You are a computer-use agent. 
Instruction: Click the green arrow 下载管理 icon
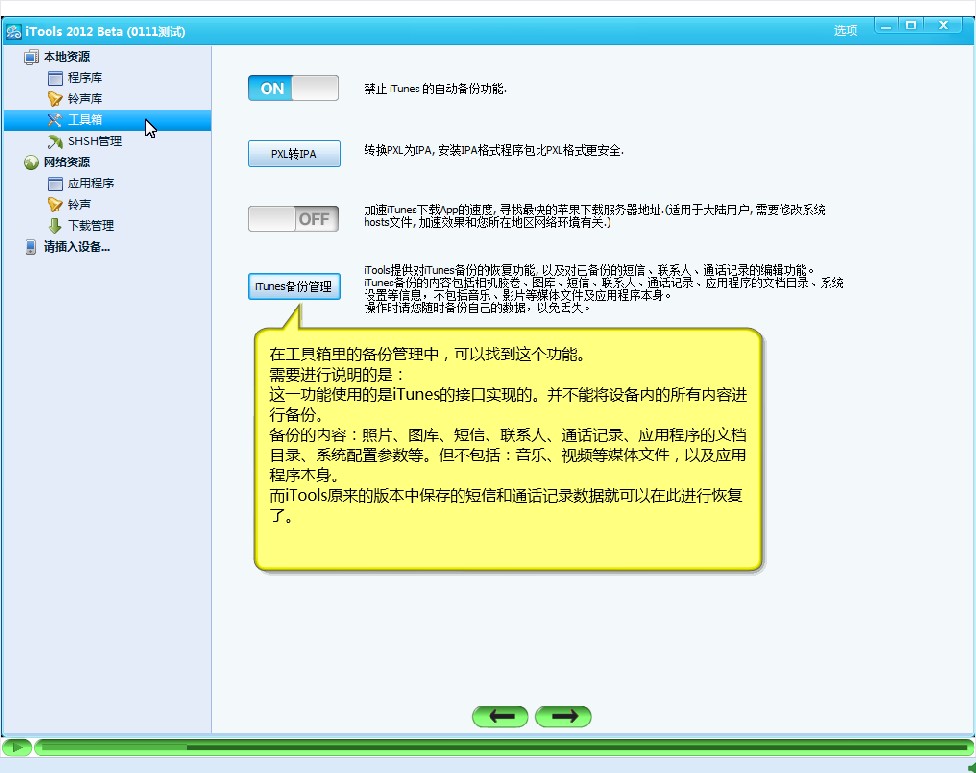pyautogui.click(x=55, y=226)
